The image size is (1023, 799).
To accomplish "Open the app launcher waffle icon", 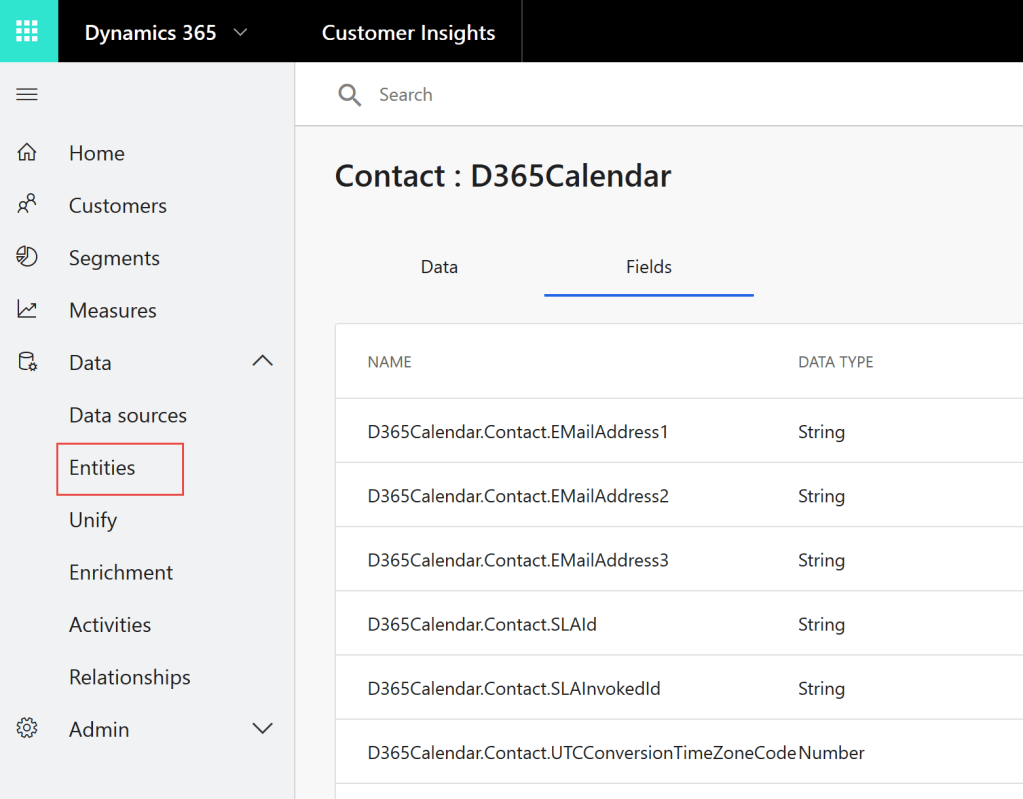I will coord(28,31).
